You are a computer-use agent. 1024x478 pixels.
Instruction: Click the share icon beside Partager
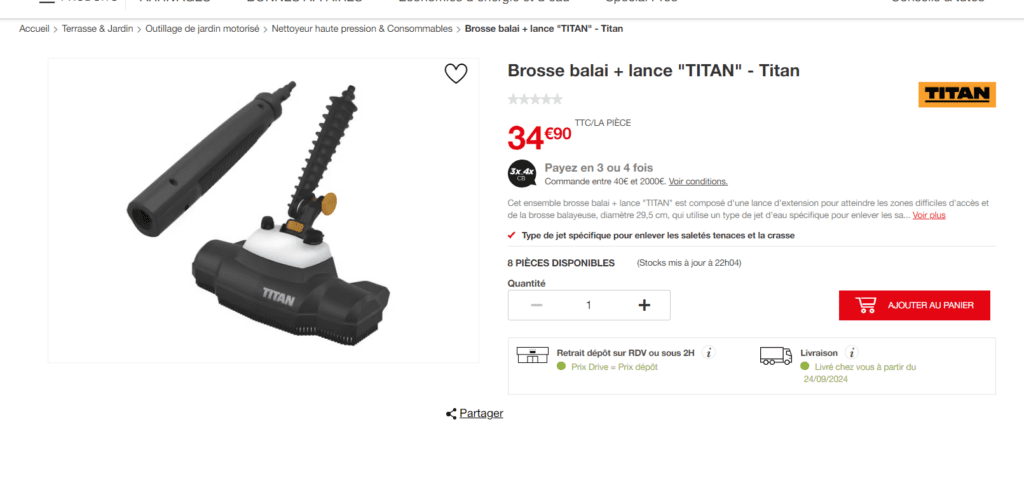(x=451, y=413)
